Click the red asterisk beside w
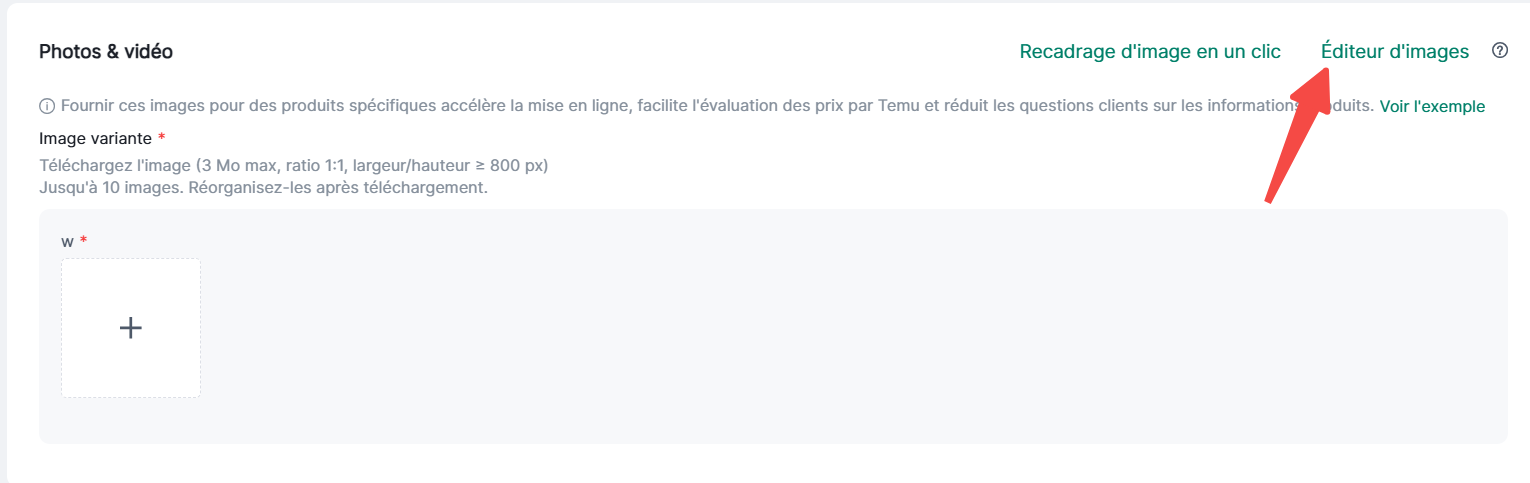Screen dimensions: 1530x483 pos(84,241)
